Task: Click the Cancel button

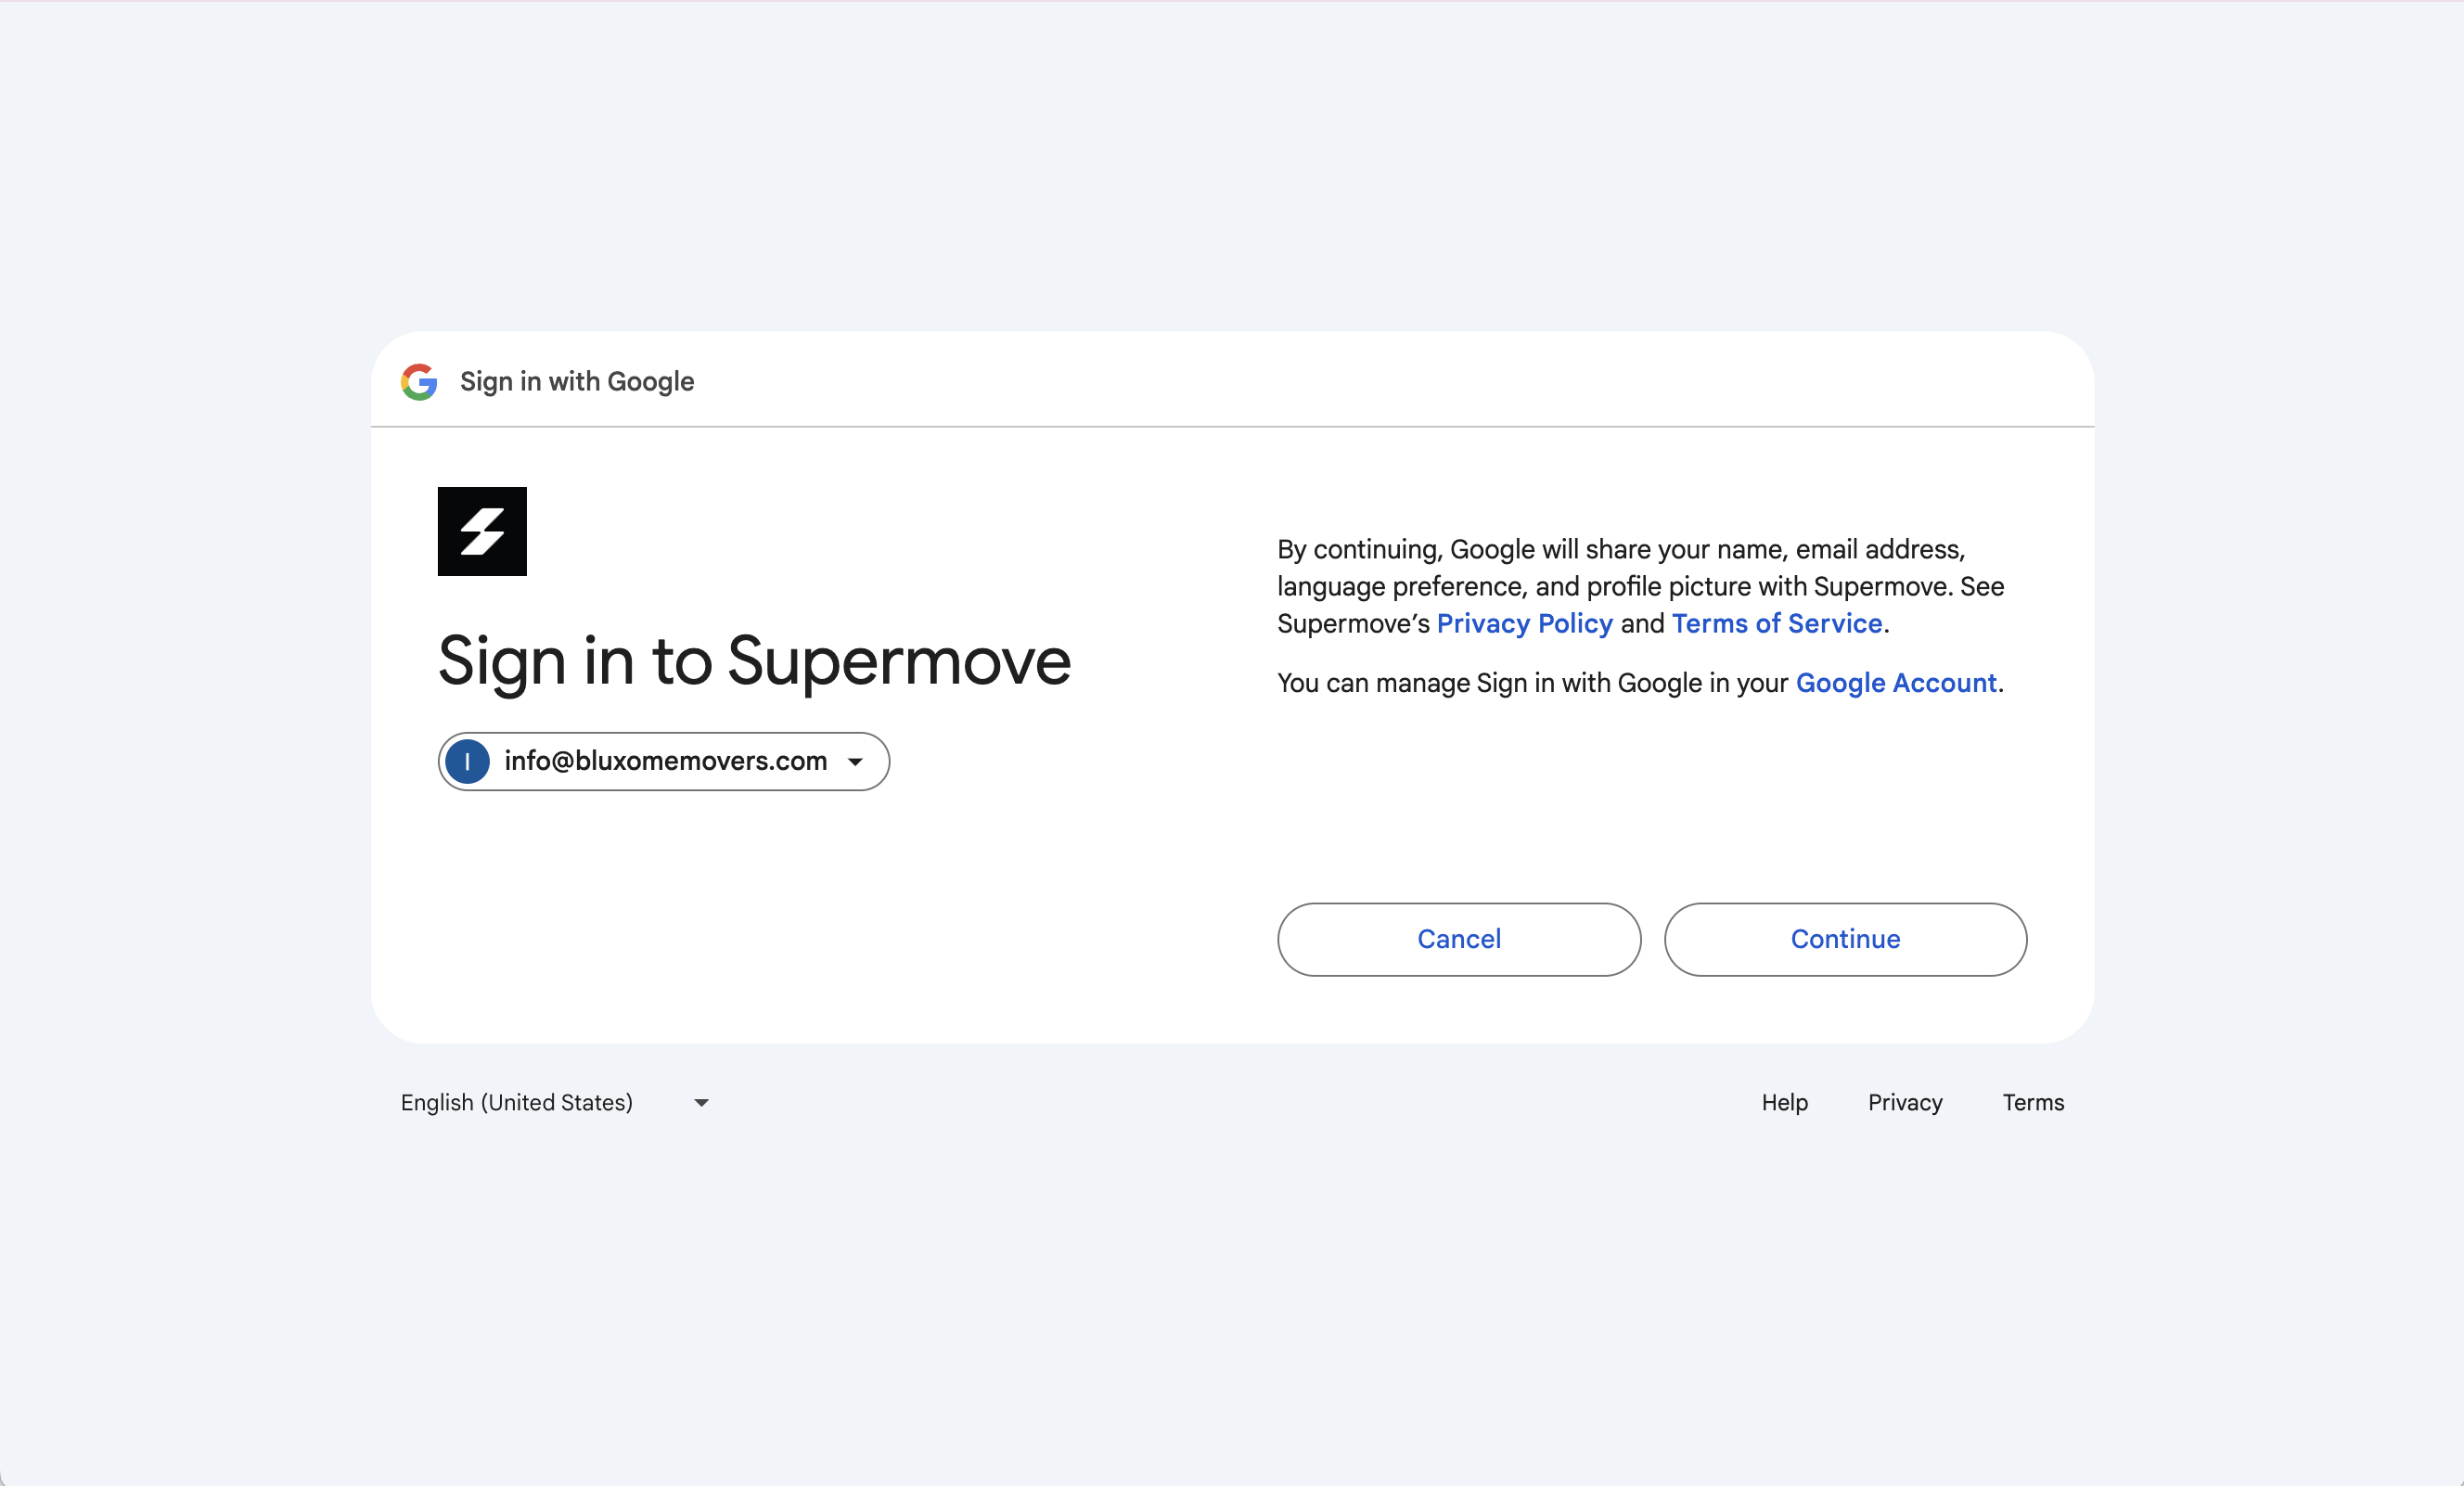Action: [1459, 939]
